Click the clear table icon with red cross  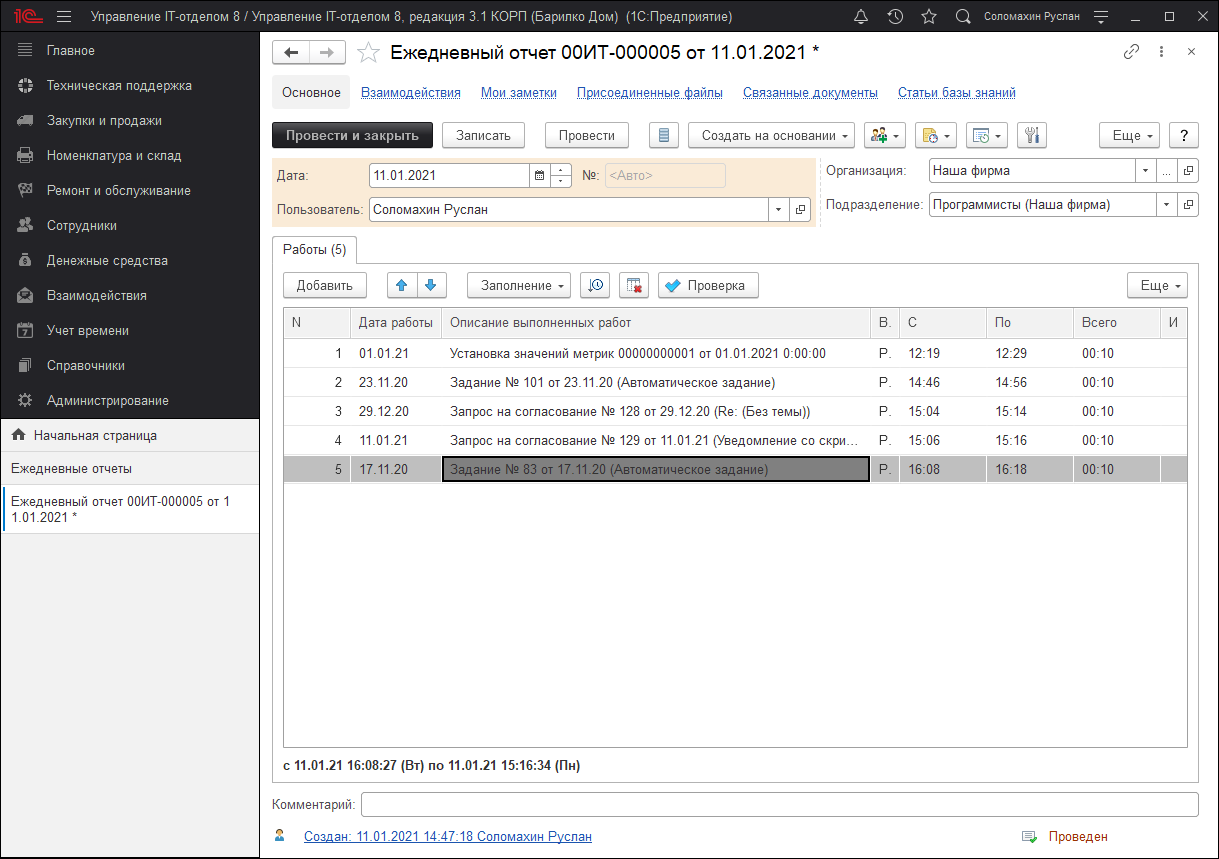[634, 285]
